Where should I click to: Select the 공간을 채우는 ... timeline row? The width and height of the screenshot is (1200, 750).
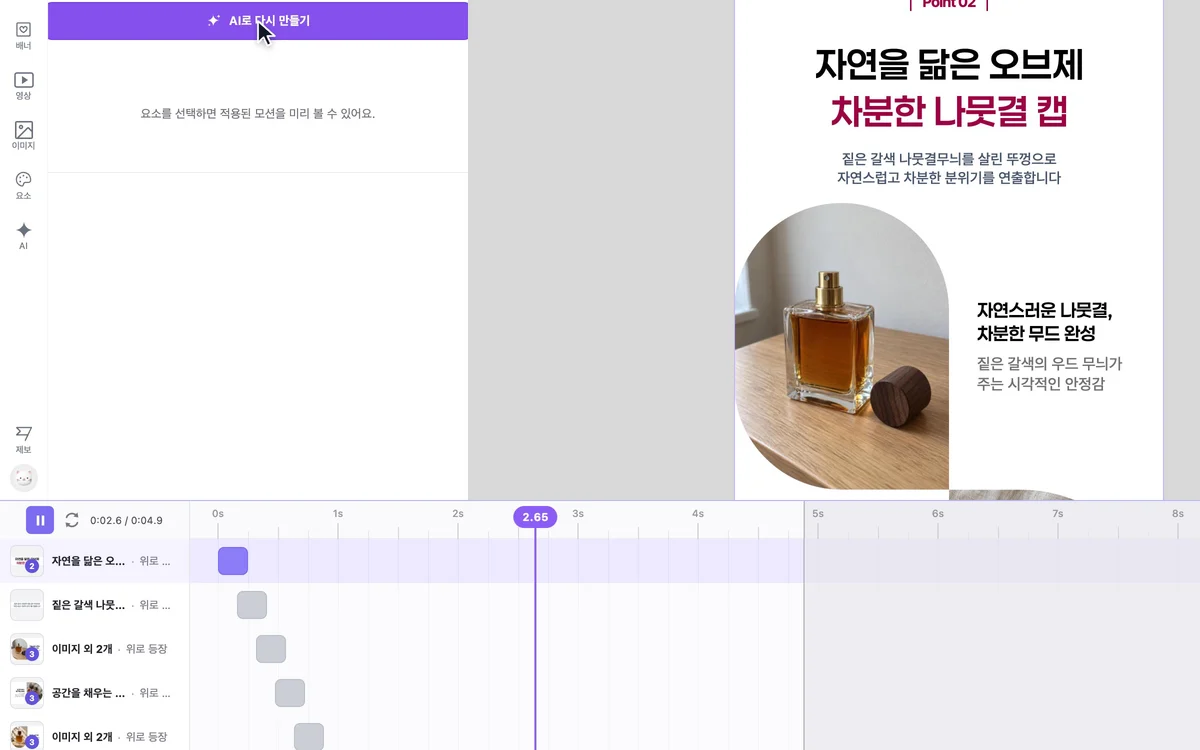pyautogui.click(x=95, y=692)
